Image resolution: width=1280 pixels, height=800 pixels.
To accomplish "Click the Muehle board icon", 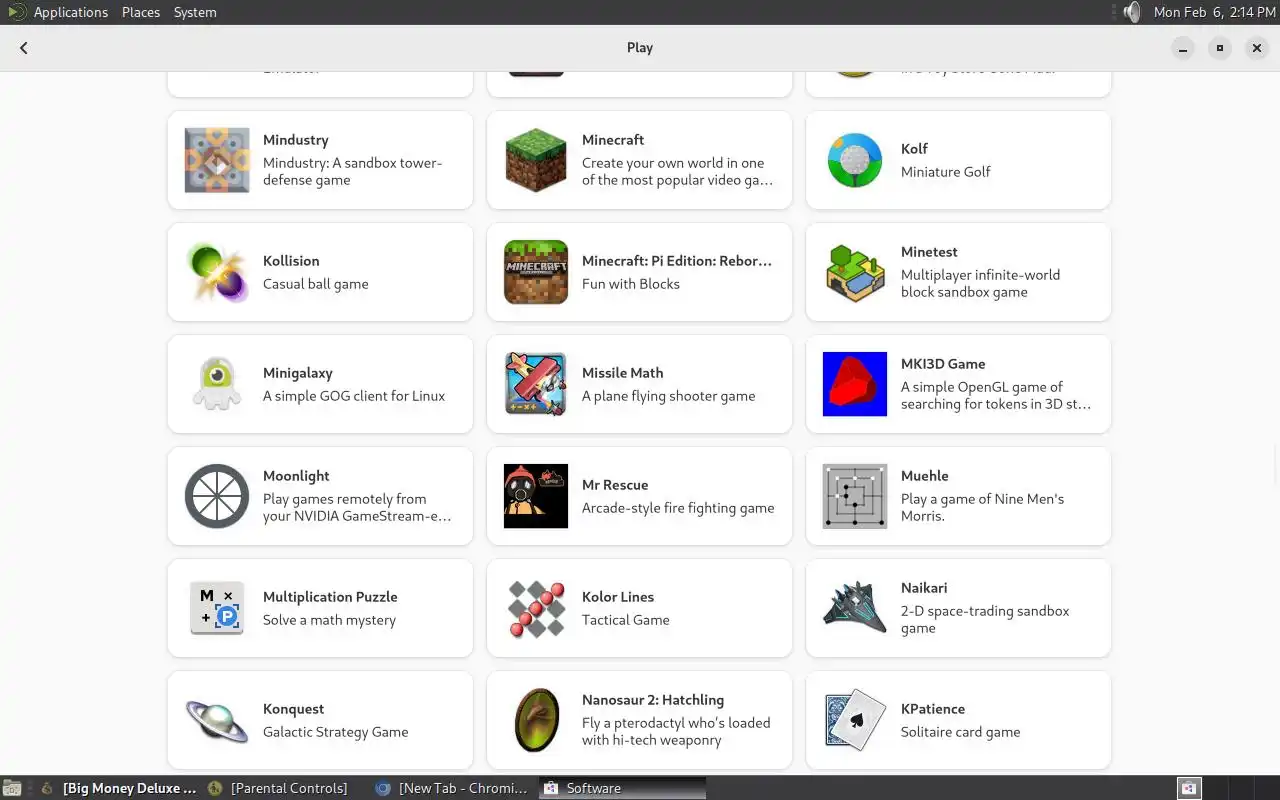I will click(x=855, y=496).
